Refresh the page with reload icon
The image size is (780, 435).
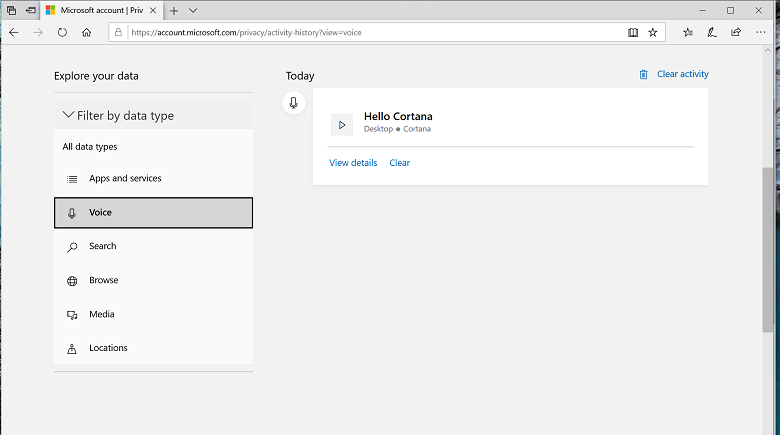(x=62, y=32)
